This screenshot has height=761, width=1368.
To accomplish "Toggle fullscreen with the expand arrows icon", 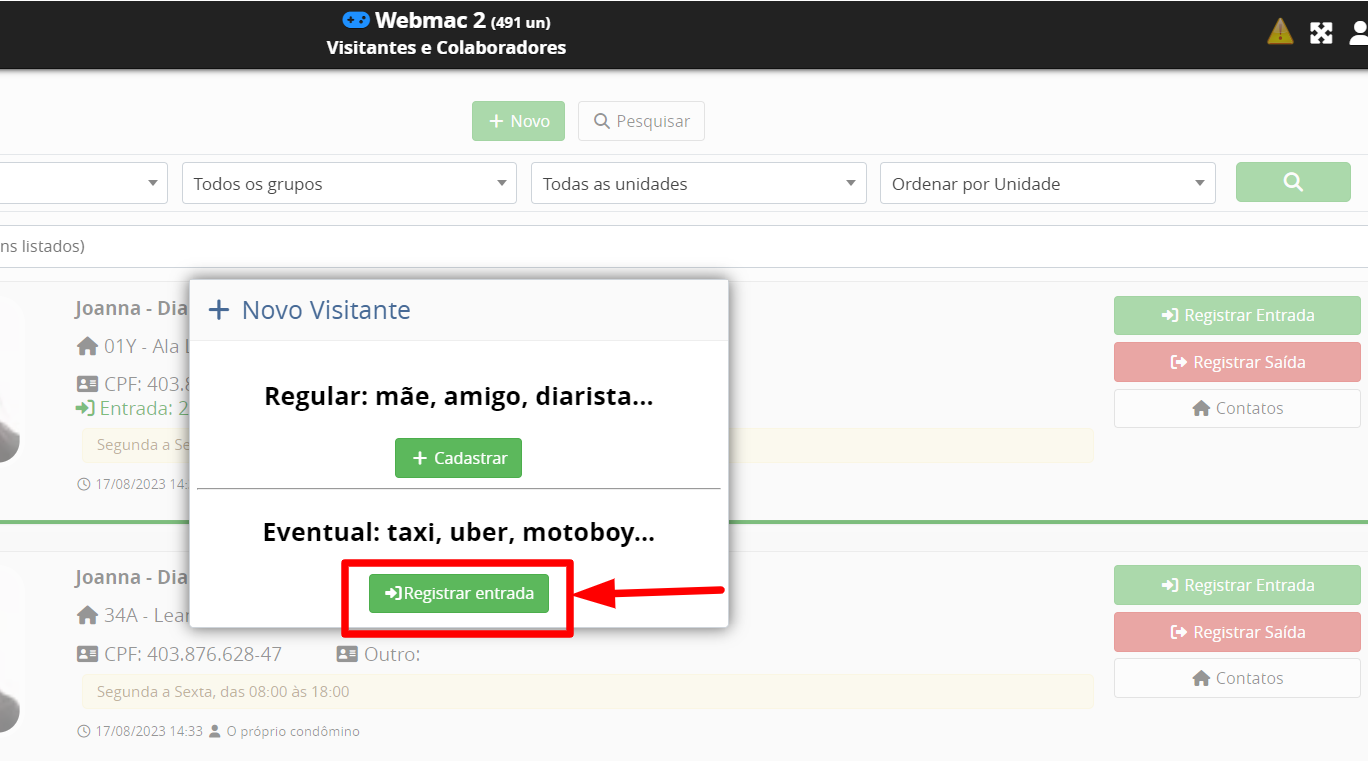I will pos(1321,33).
